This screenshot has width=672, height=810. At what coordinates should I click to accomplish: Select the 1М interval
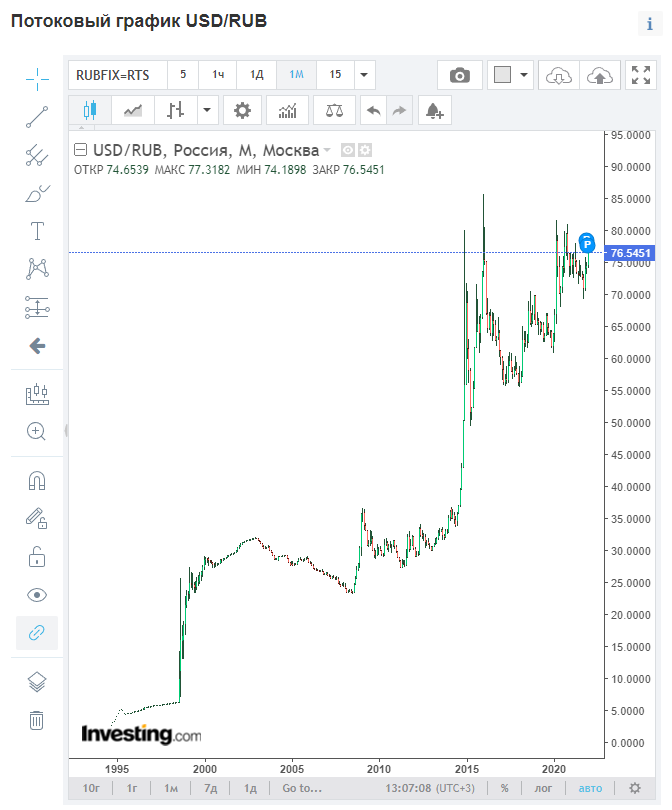296,75
